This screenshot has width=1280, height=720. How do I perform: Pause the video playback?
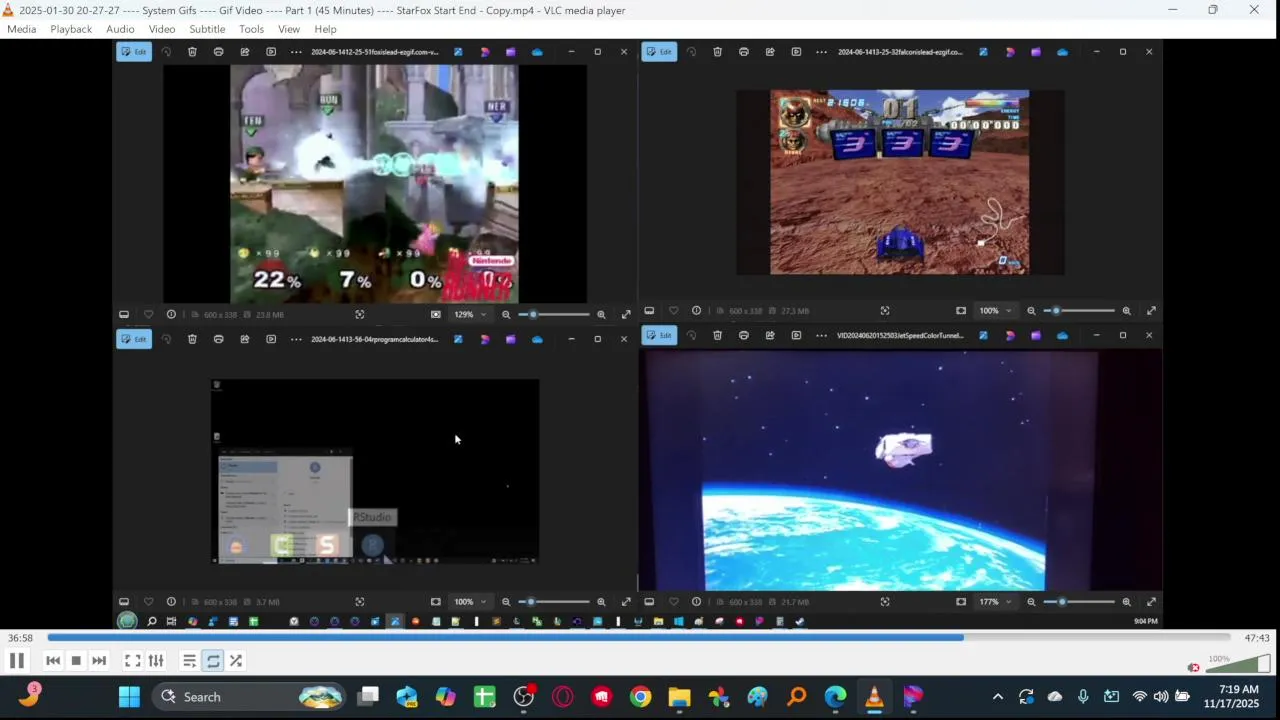17,661
